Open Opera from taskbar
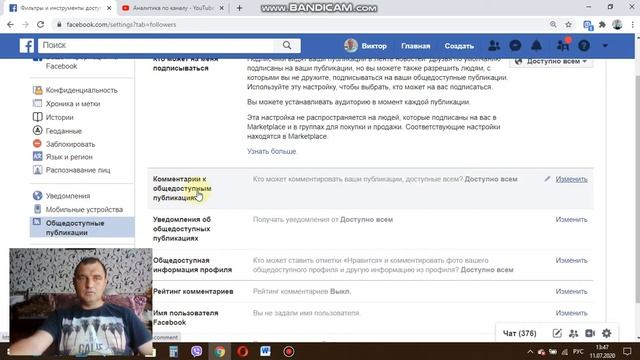 tap(242, 351)
